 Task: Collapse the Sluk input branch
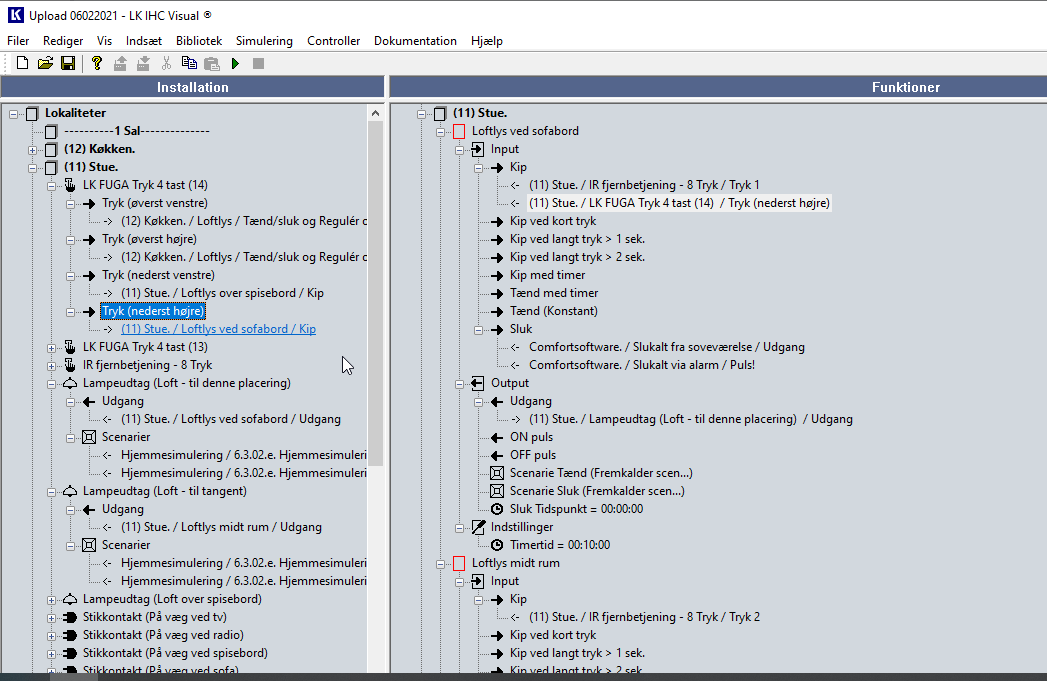[479, 329]
